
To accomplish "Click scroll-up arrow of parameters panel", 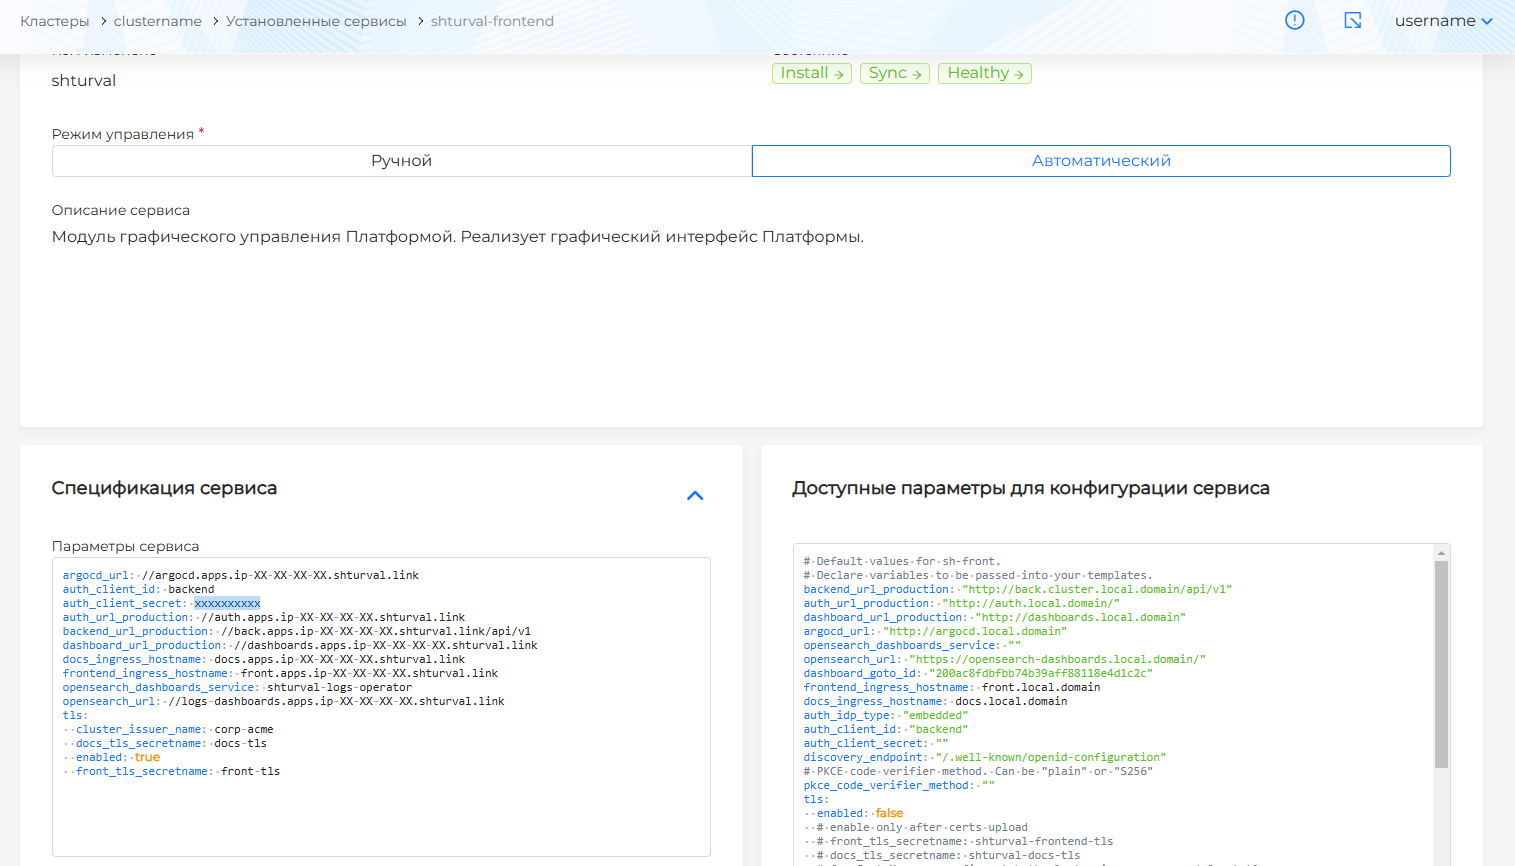I will pos(1441,552).
